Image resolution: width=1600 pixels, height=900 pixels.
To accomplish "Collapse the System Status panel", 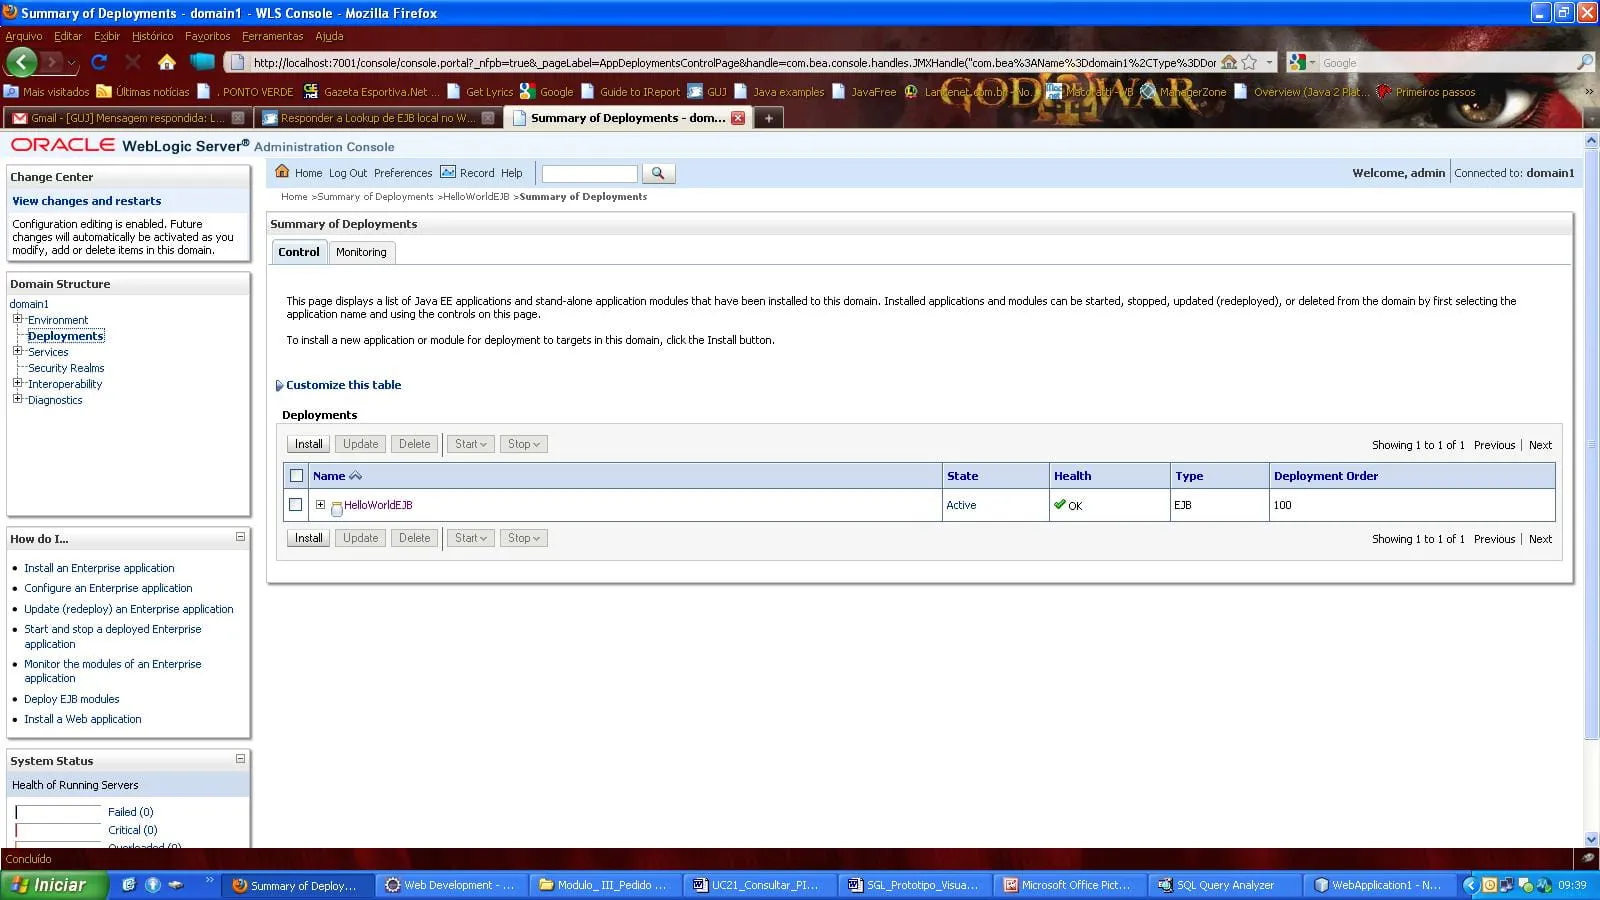I will 240,759.
